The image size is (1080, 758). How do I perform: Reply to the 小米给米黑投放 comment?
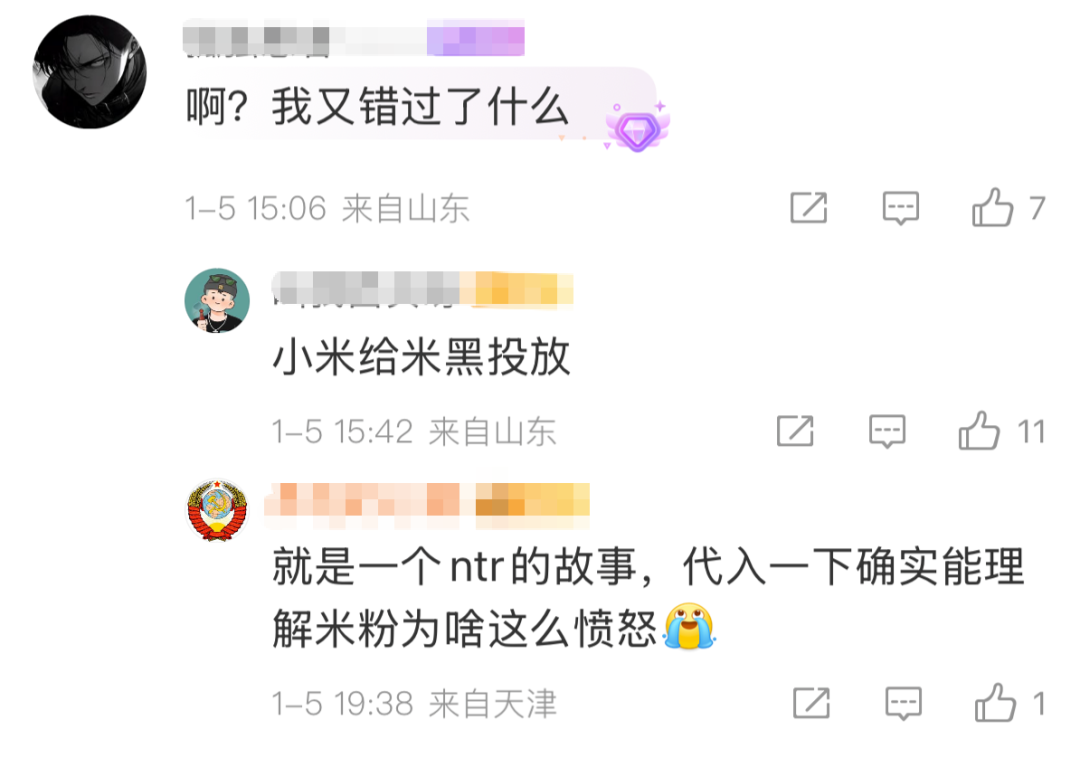pos(887,432)
